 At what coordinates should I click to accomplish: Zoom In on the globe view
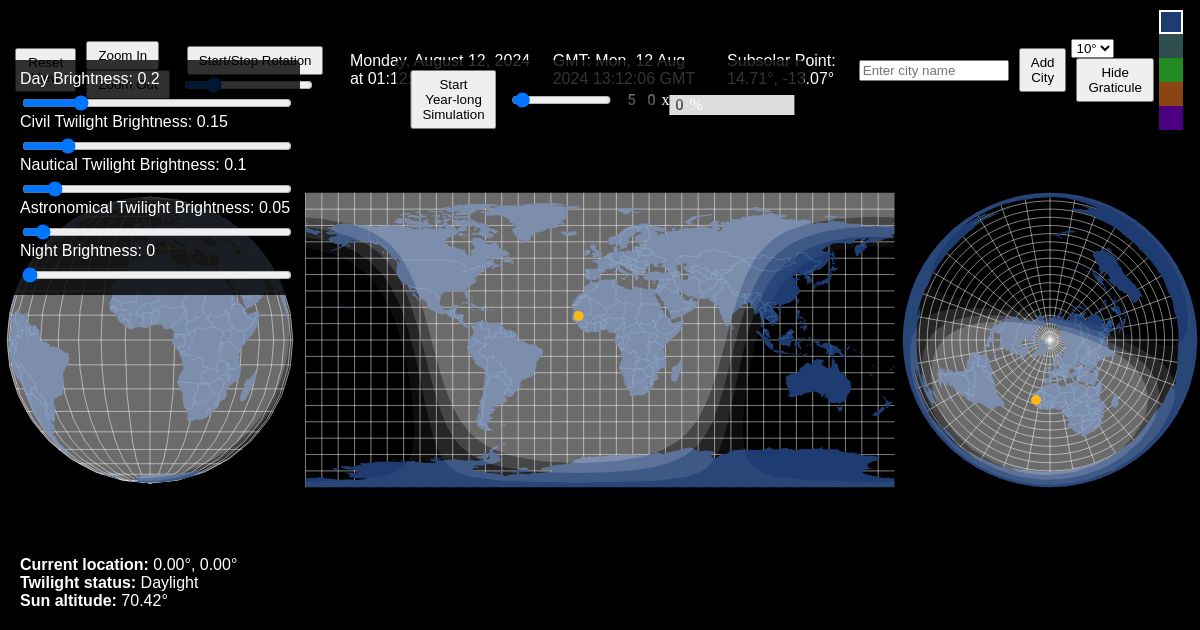click(x=122, y=55)
